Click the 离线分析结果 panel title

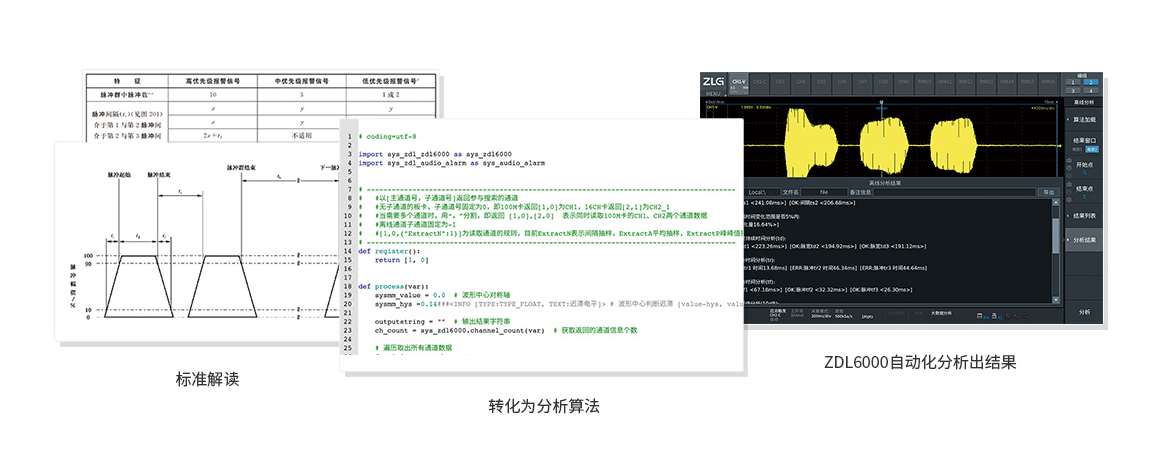pyautogui.click(x=885, y=183)
